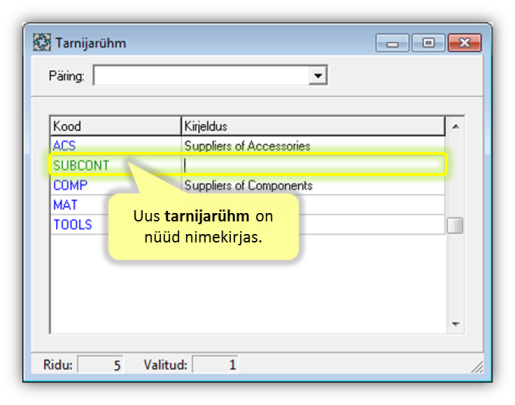This screenshot has height=405, width=515.
Task: Click the scrollbar down arrow
Action: tap(455, 324)
